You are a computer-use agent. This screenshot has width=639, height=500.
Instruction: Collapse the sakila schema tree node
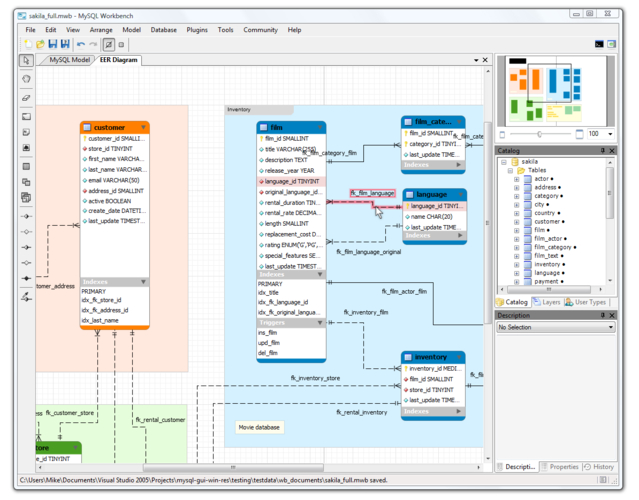503,161
